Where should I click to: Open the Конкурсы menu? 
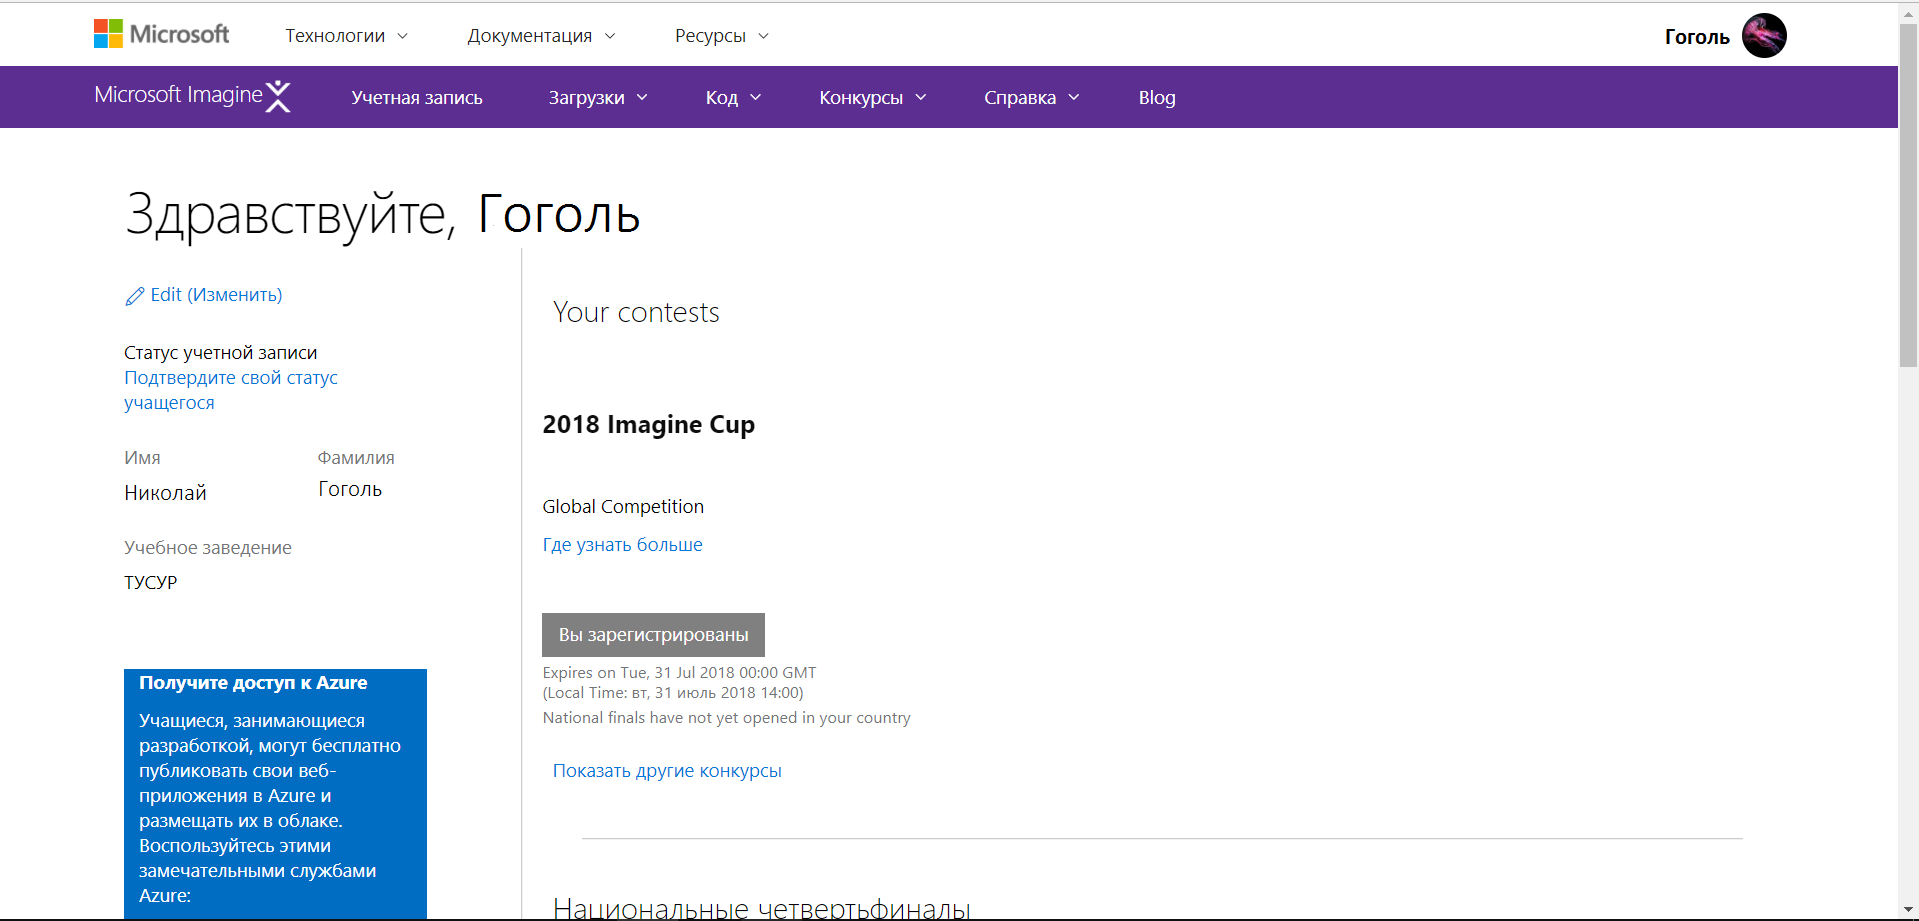tap(873, 98)
